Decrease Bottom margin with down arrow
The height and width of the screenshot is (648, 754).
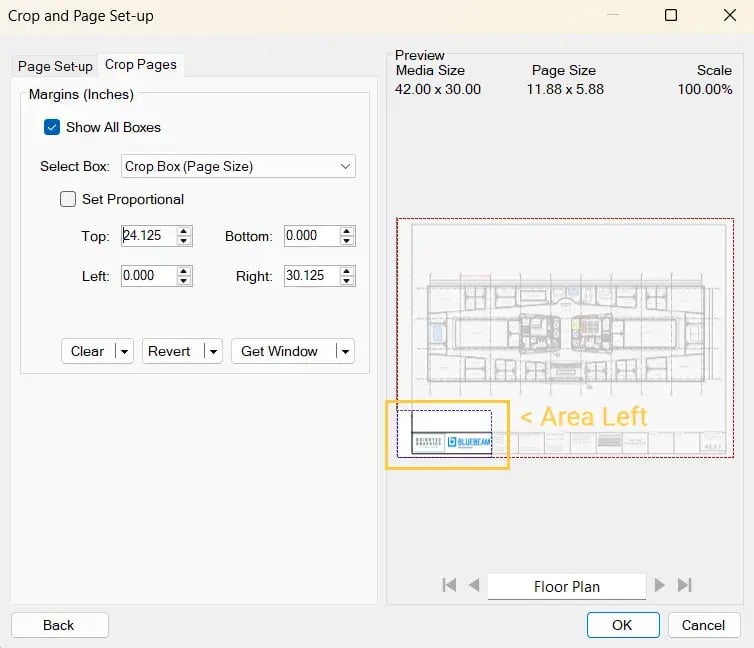tap(347, 240)
